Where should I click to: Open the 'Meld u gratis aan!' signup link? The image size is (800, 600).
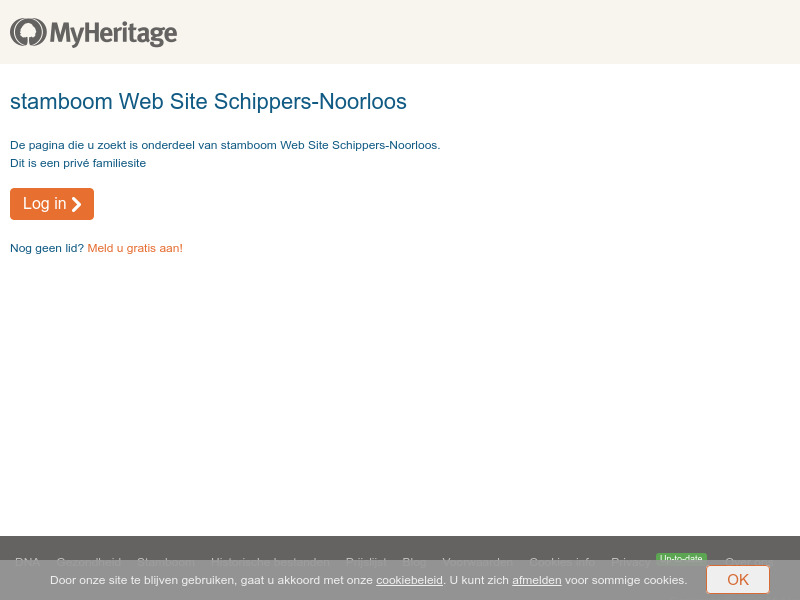coord(134,248)
